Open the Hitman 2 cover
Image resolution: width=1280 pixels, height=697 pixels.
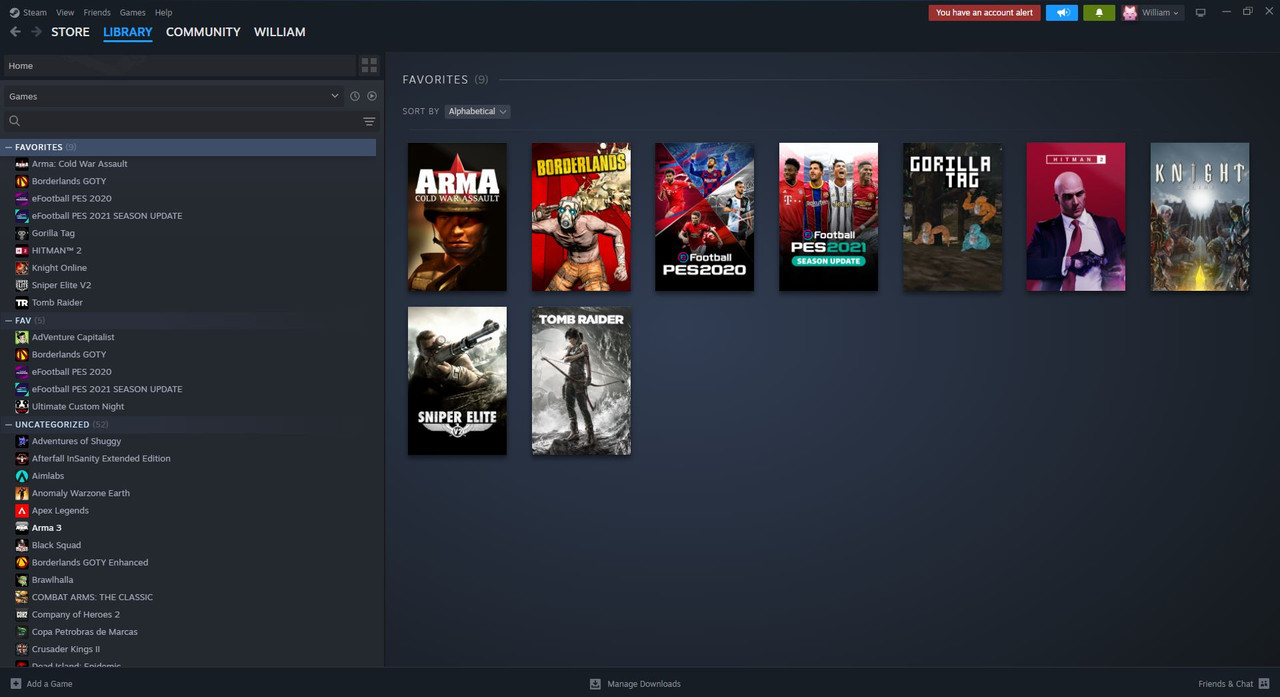coord(1076,217)
